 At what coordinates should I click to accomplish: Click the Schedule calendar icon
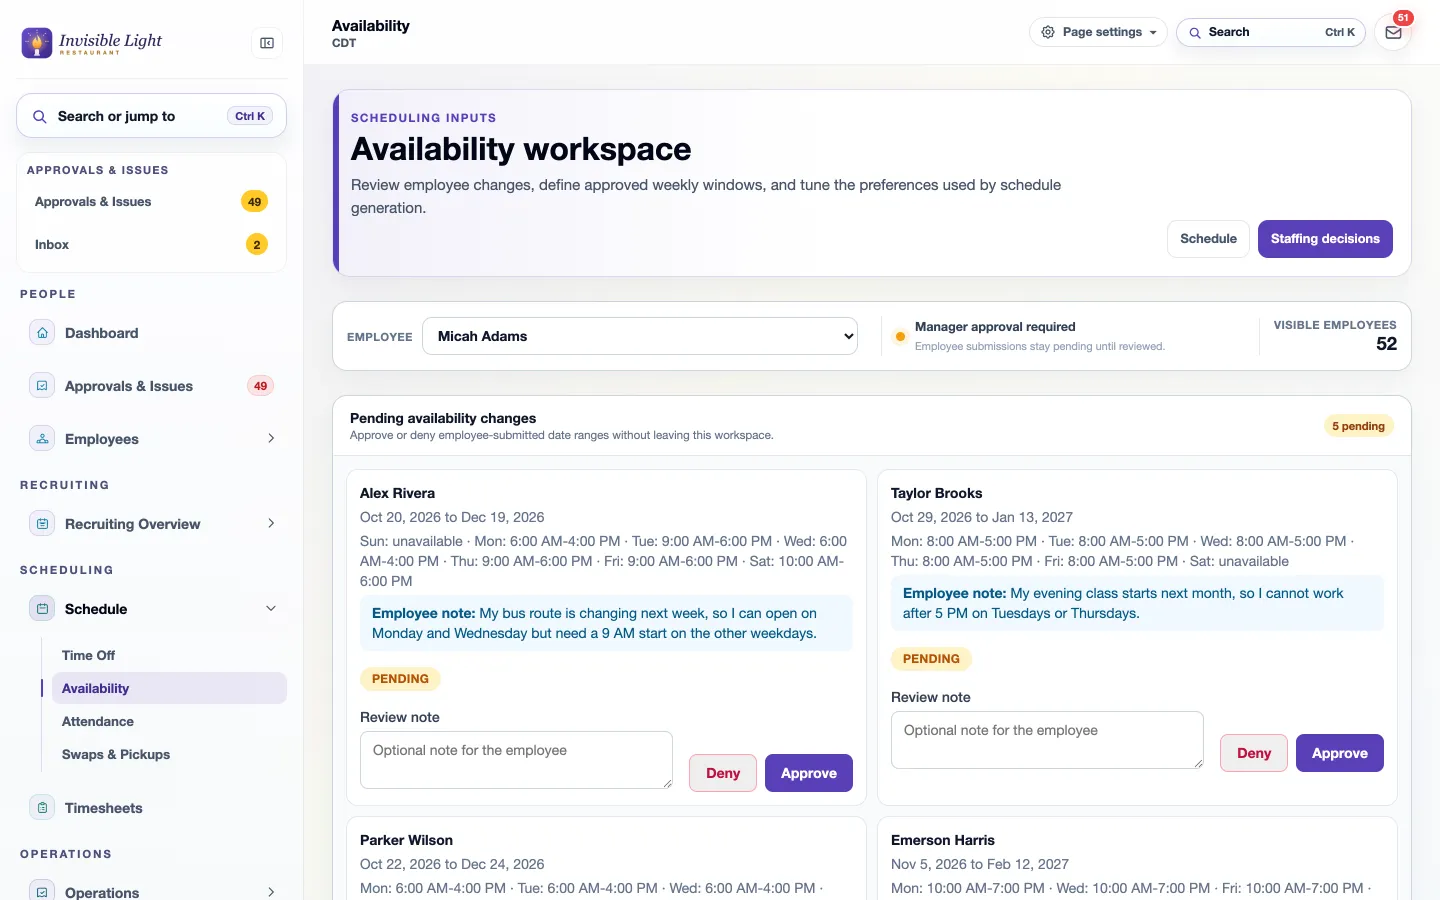[42, 609]
